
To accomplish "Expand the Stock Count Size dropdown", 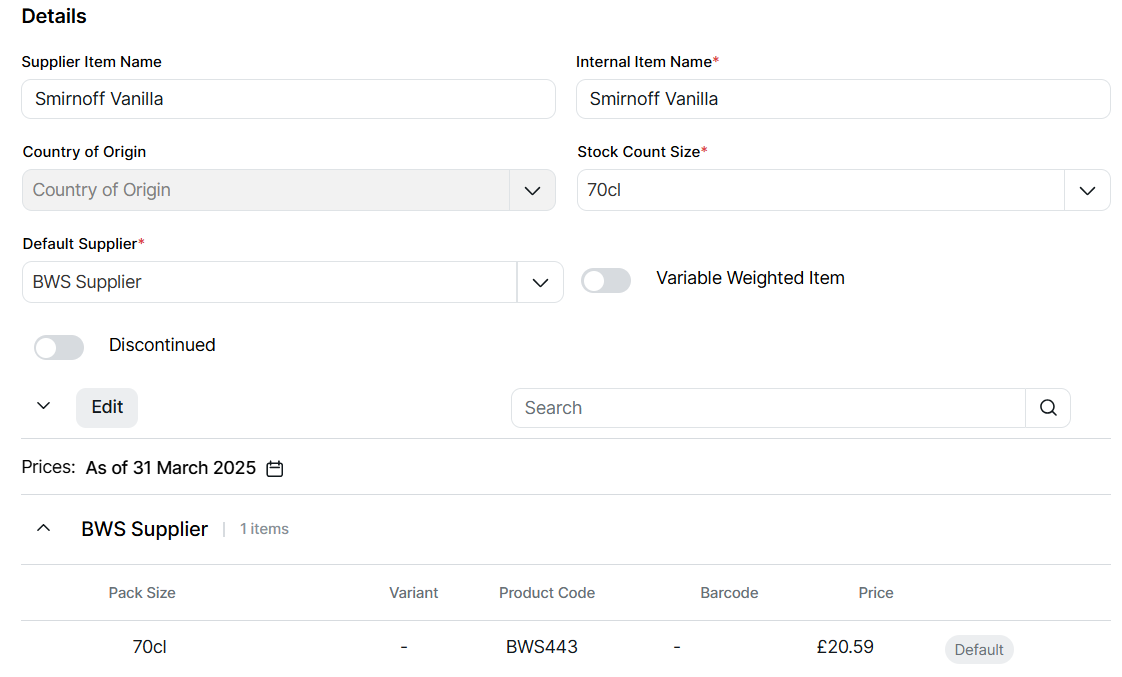I will click(x=1087, y=190).
